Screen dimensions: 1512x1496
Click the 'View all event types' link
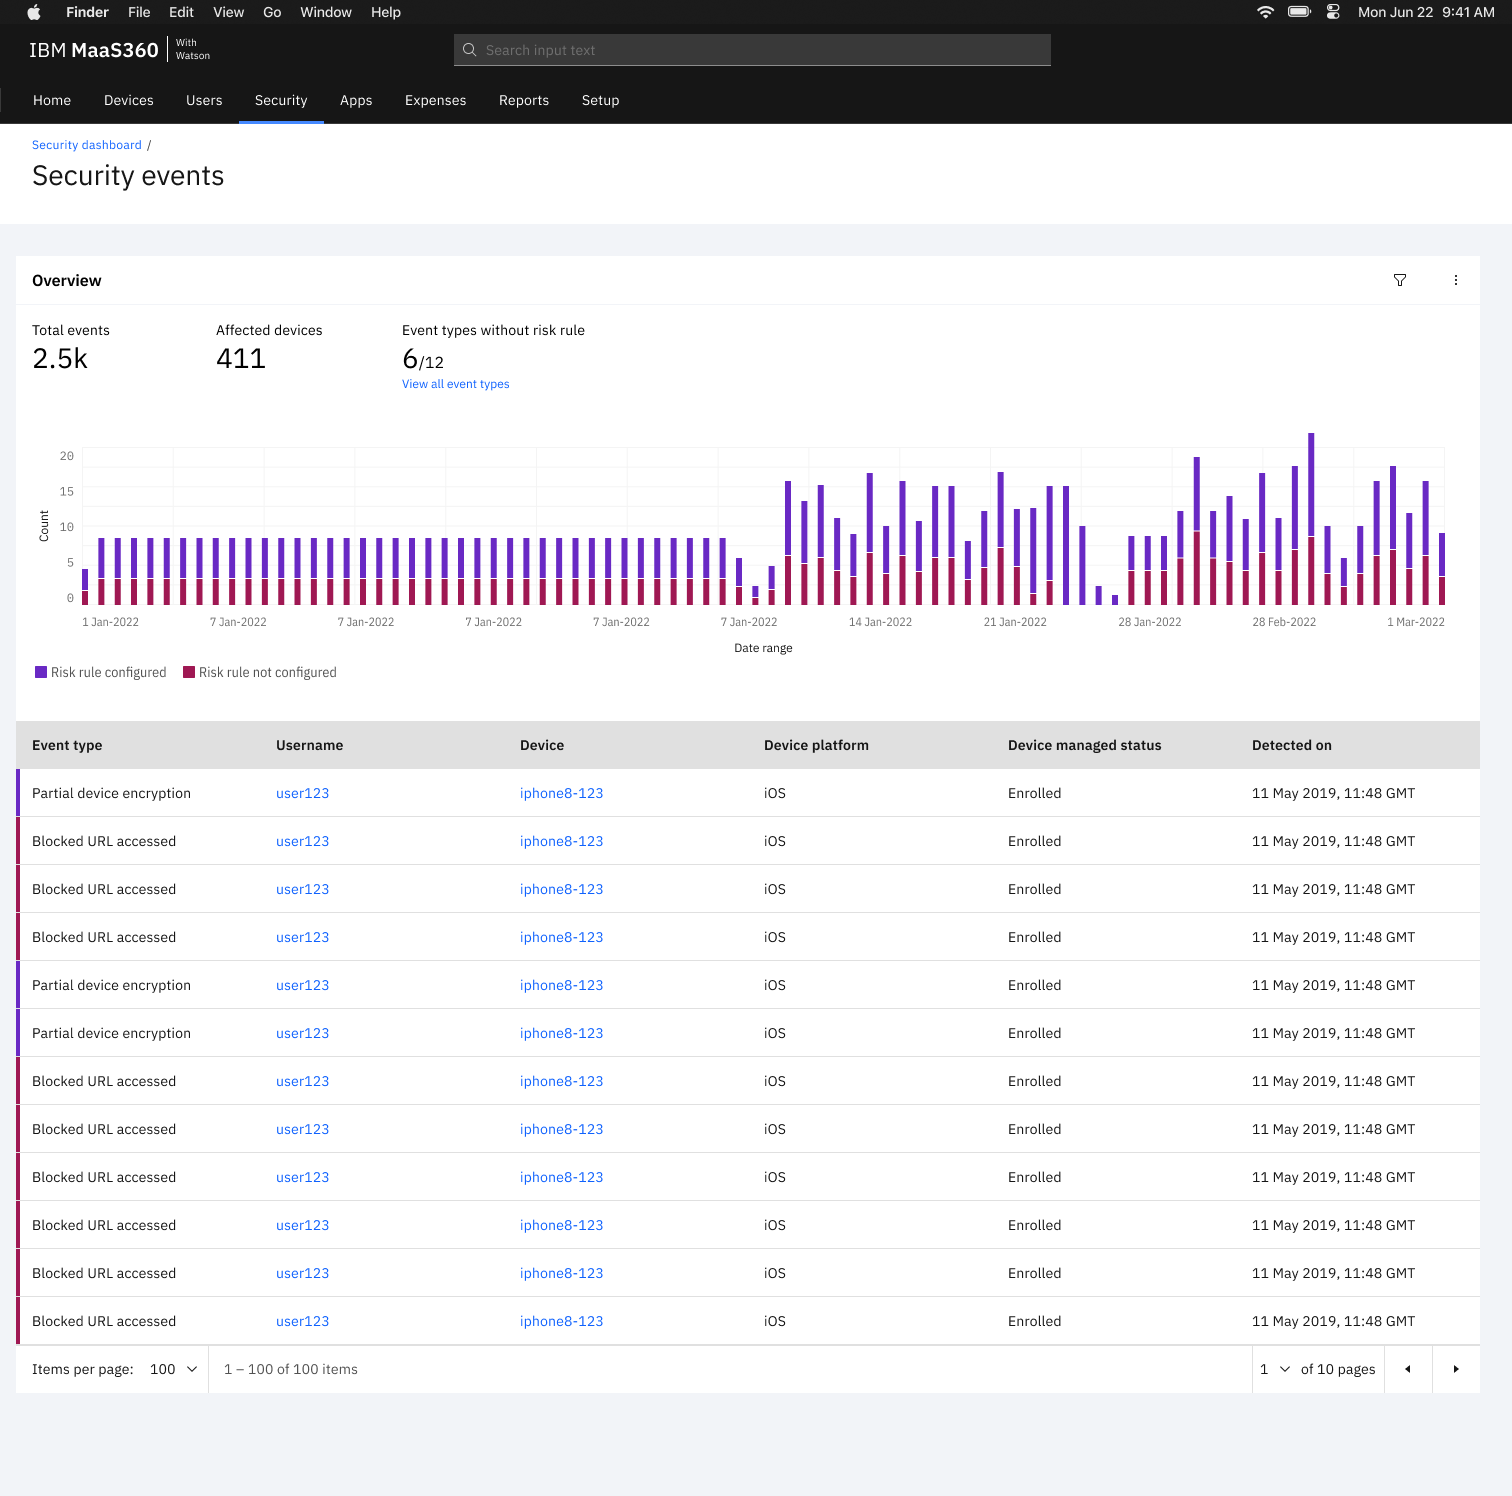[x=456, y=384]
